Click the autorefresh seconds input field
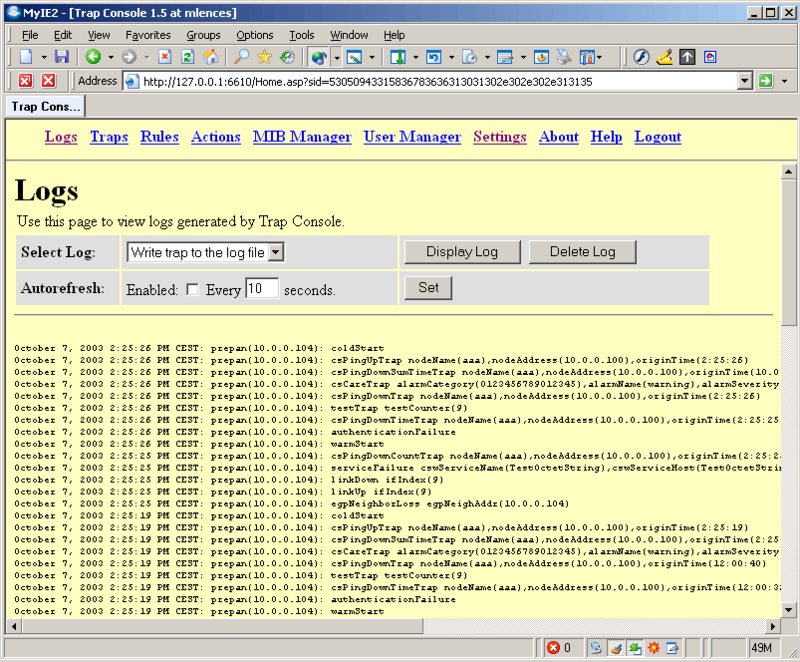Screen dimensions: 800x662 click(x=262, y=289)
